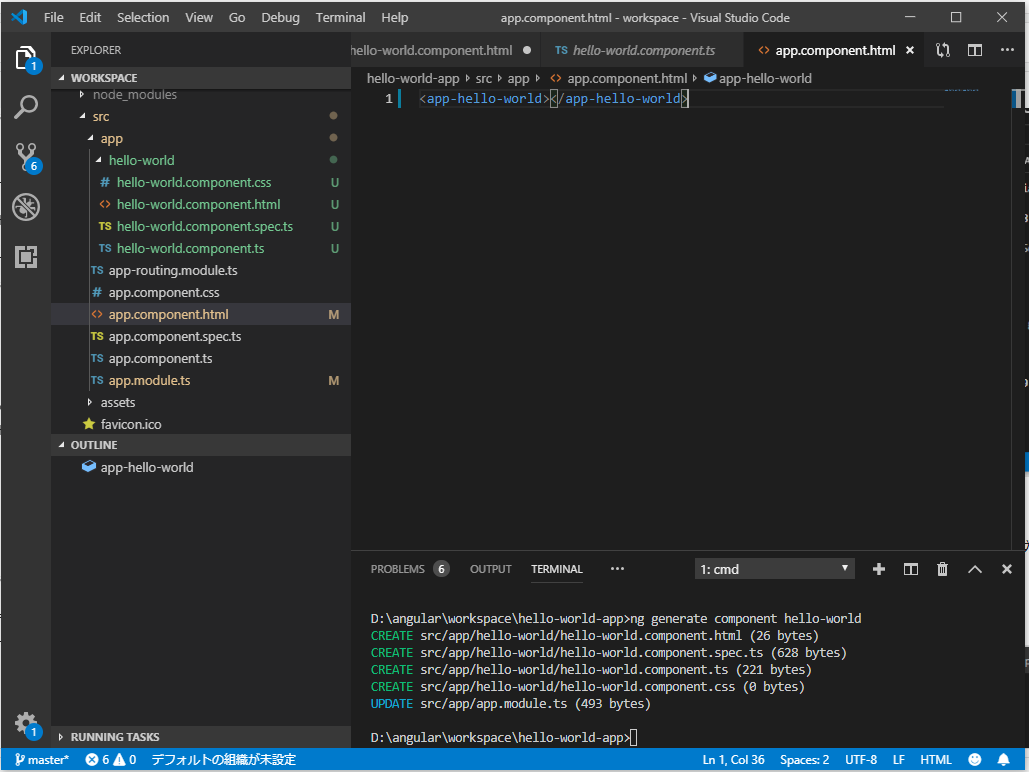1029x772 pixels.
Task: Open the Extensions view
Action: 26,257
